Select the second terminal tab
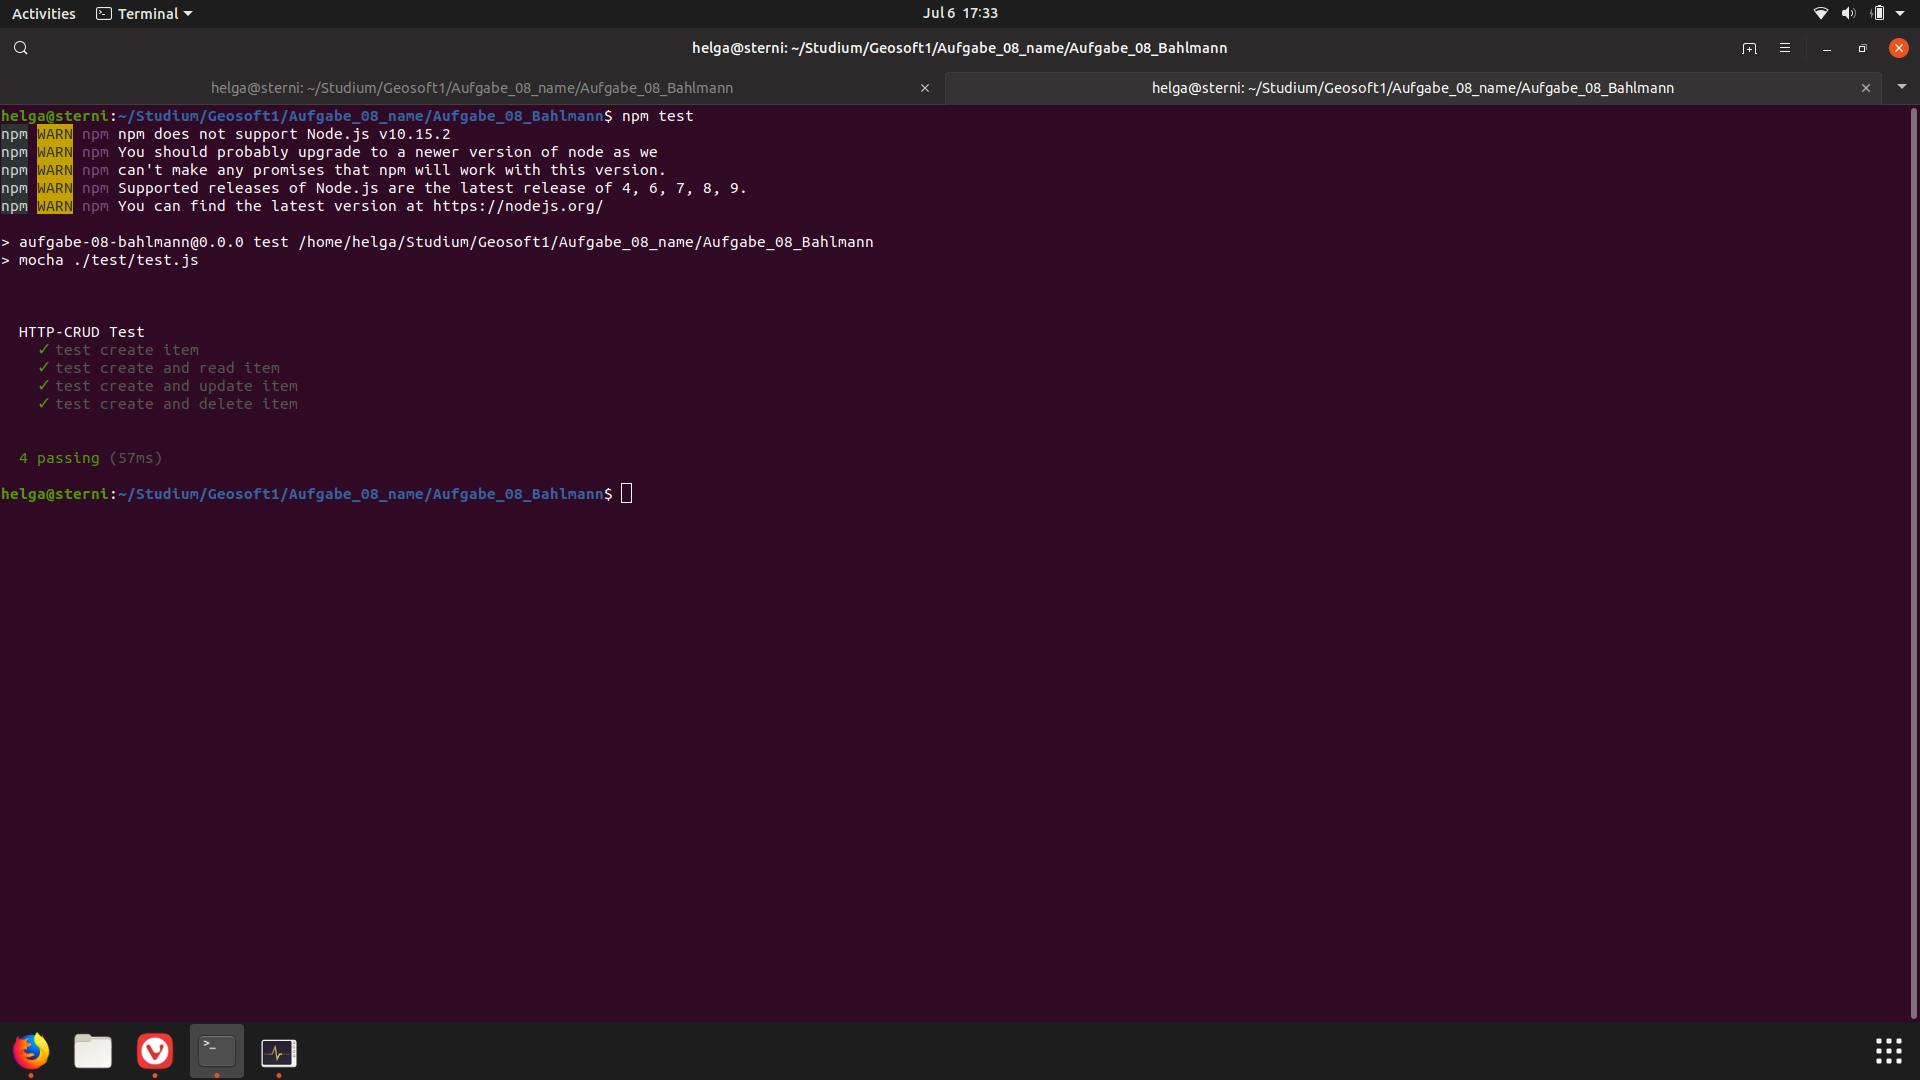1920x1080 pixels. click(x=1412, y=88)
